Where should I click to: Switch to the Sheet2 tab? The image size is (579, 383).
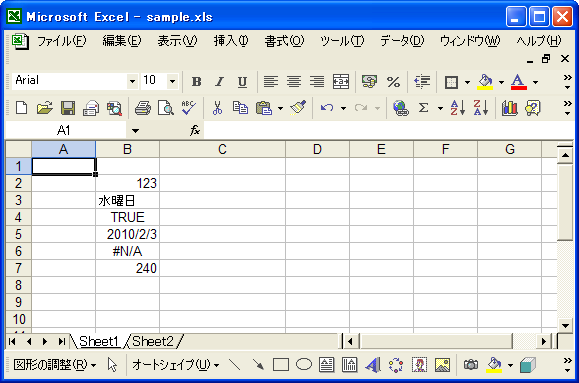[x=153, y=342]
